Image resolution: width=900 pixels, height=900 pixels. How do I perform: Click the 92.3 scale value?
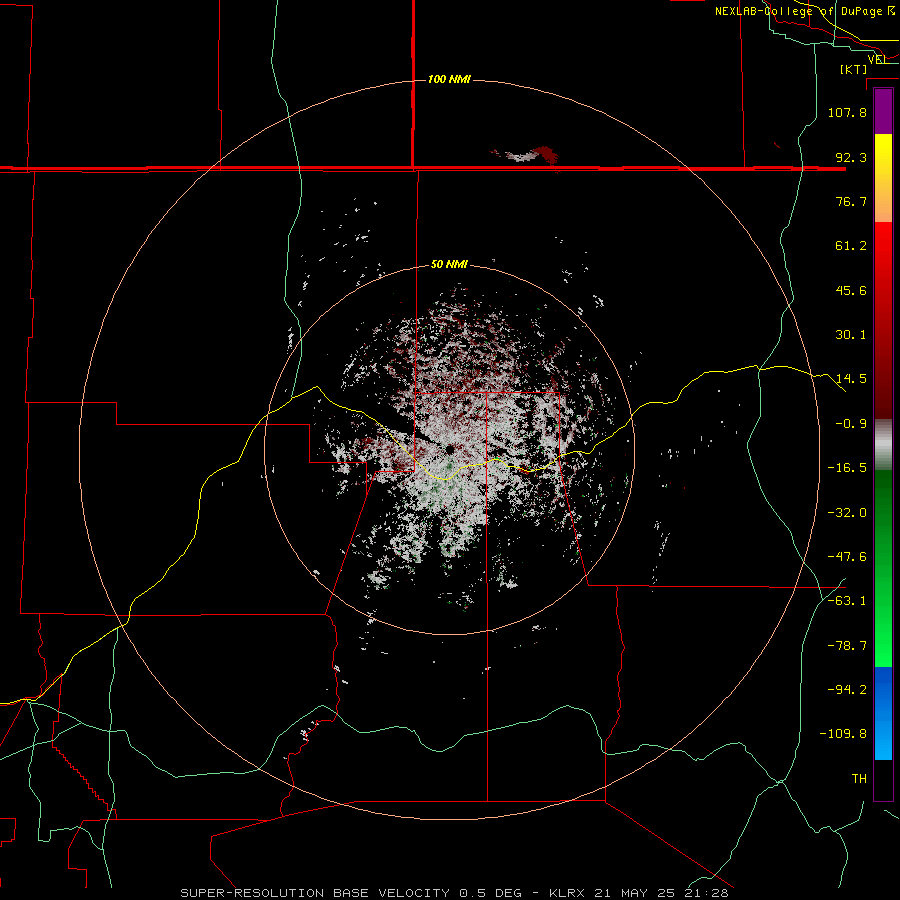click(x=851, y=157)
